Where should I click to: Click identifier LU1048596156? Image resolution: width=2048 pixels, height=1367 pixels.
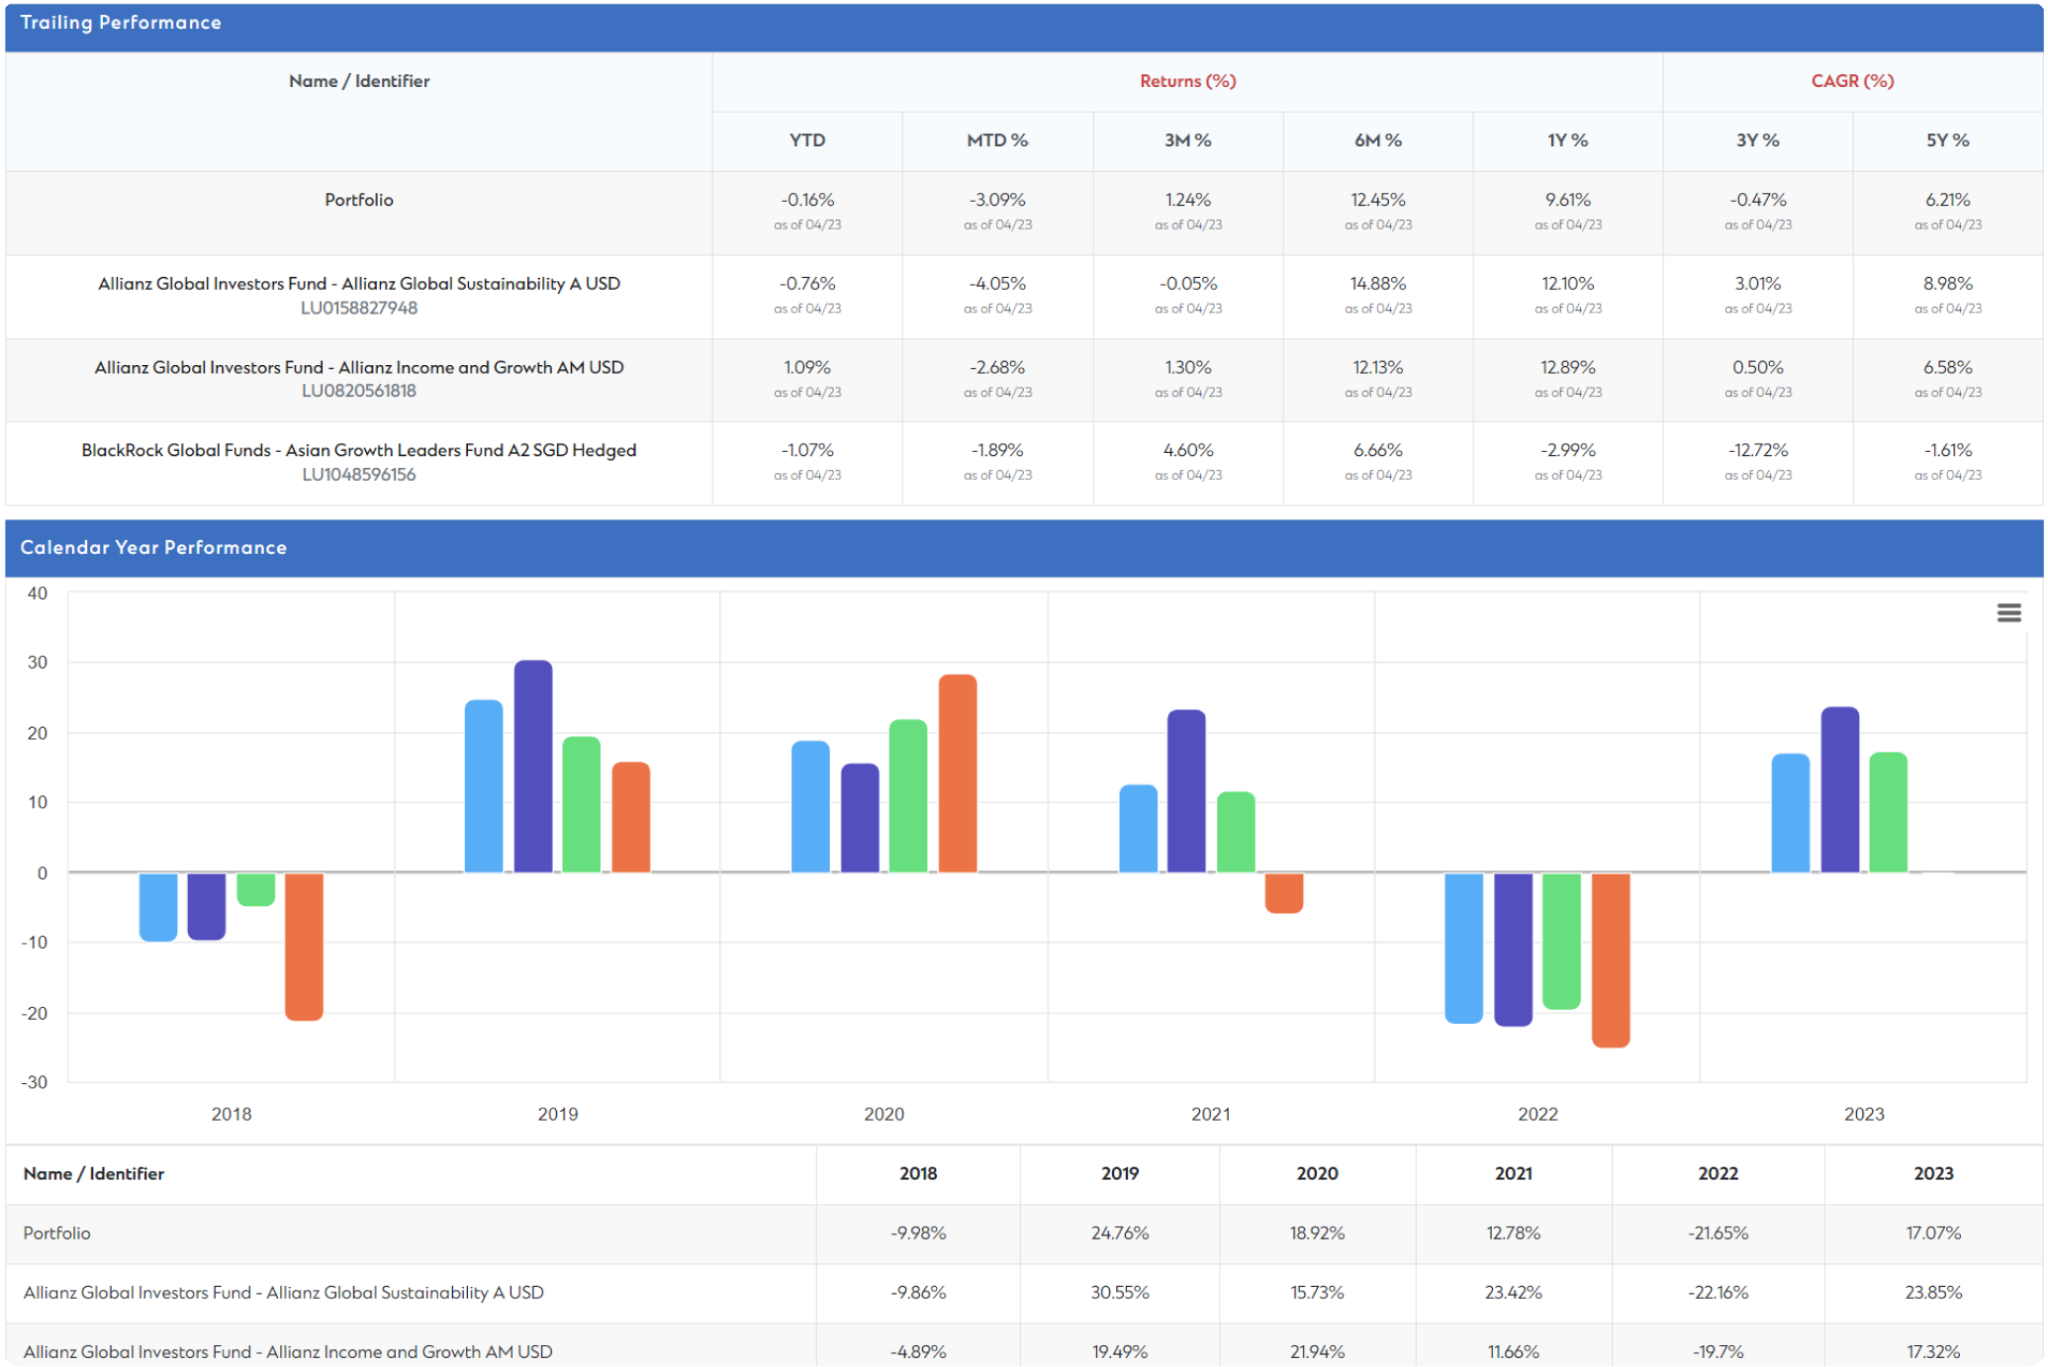(359, 474)
